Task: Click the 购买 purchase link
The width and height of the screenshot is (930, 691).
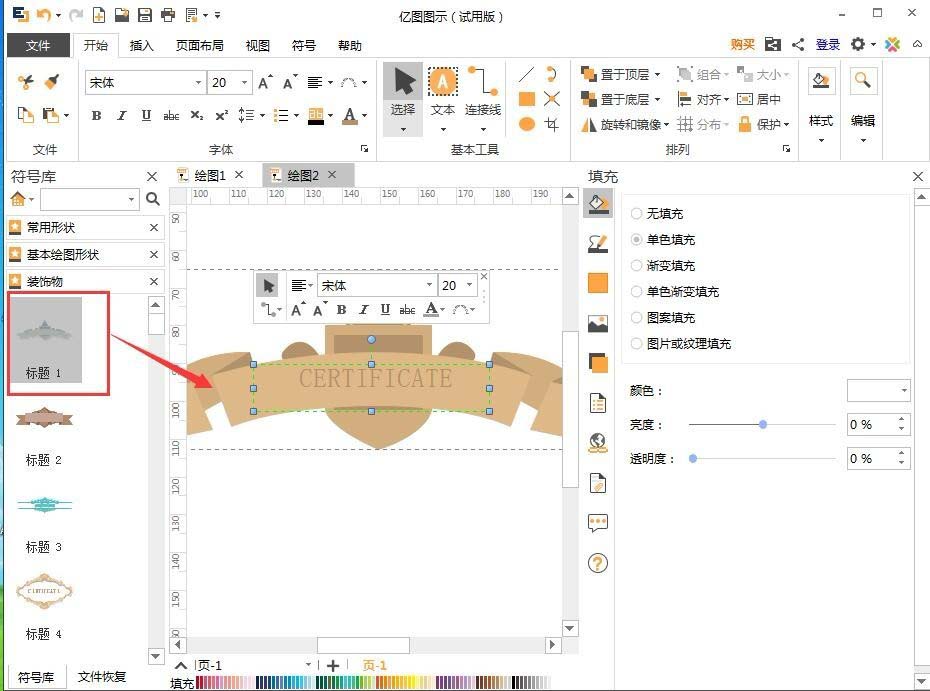Action: click(x=743, y=45)
